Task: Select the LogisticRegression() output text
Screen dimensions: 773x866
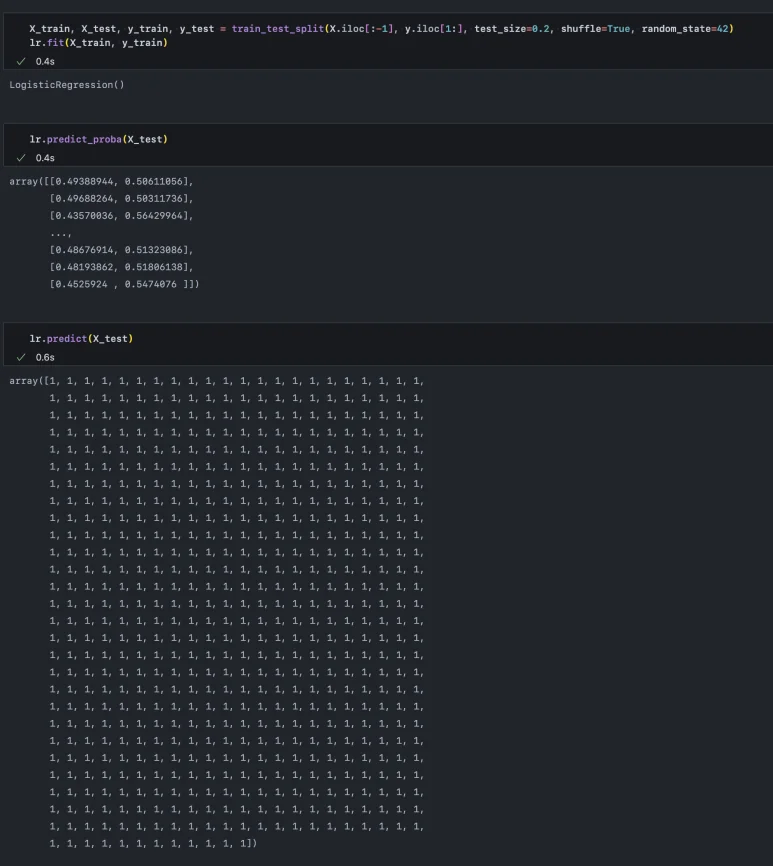Action: tap(67, 85)
